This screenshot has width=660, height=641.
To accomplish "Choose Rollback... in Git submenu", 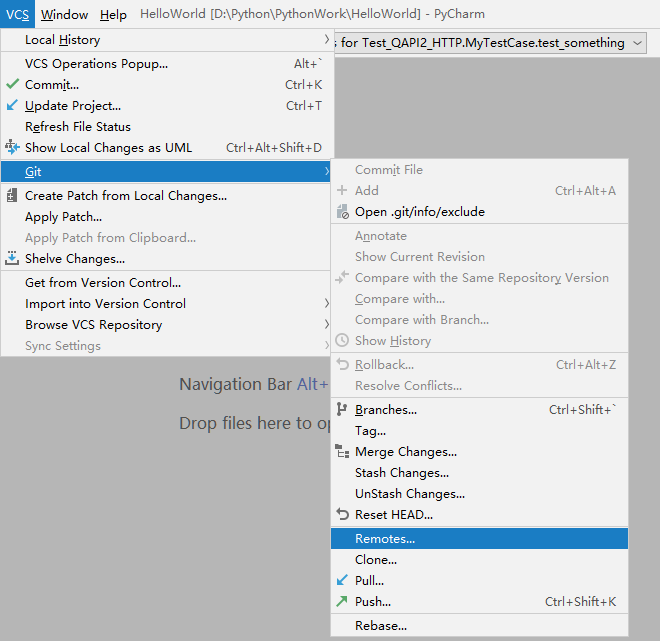I will pyautogui.click(x=479, y=364).
